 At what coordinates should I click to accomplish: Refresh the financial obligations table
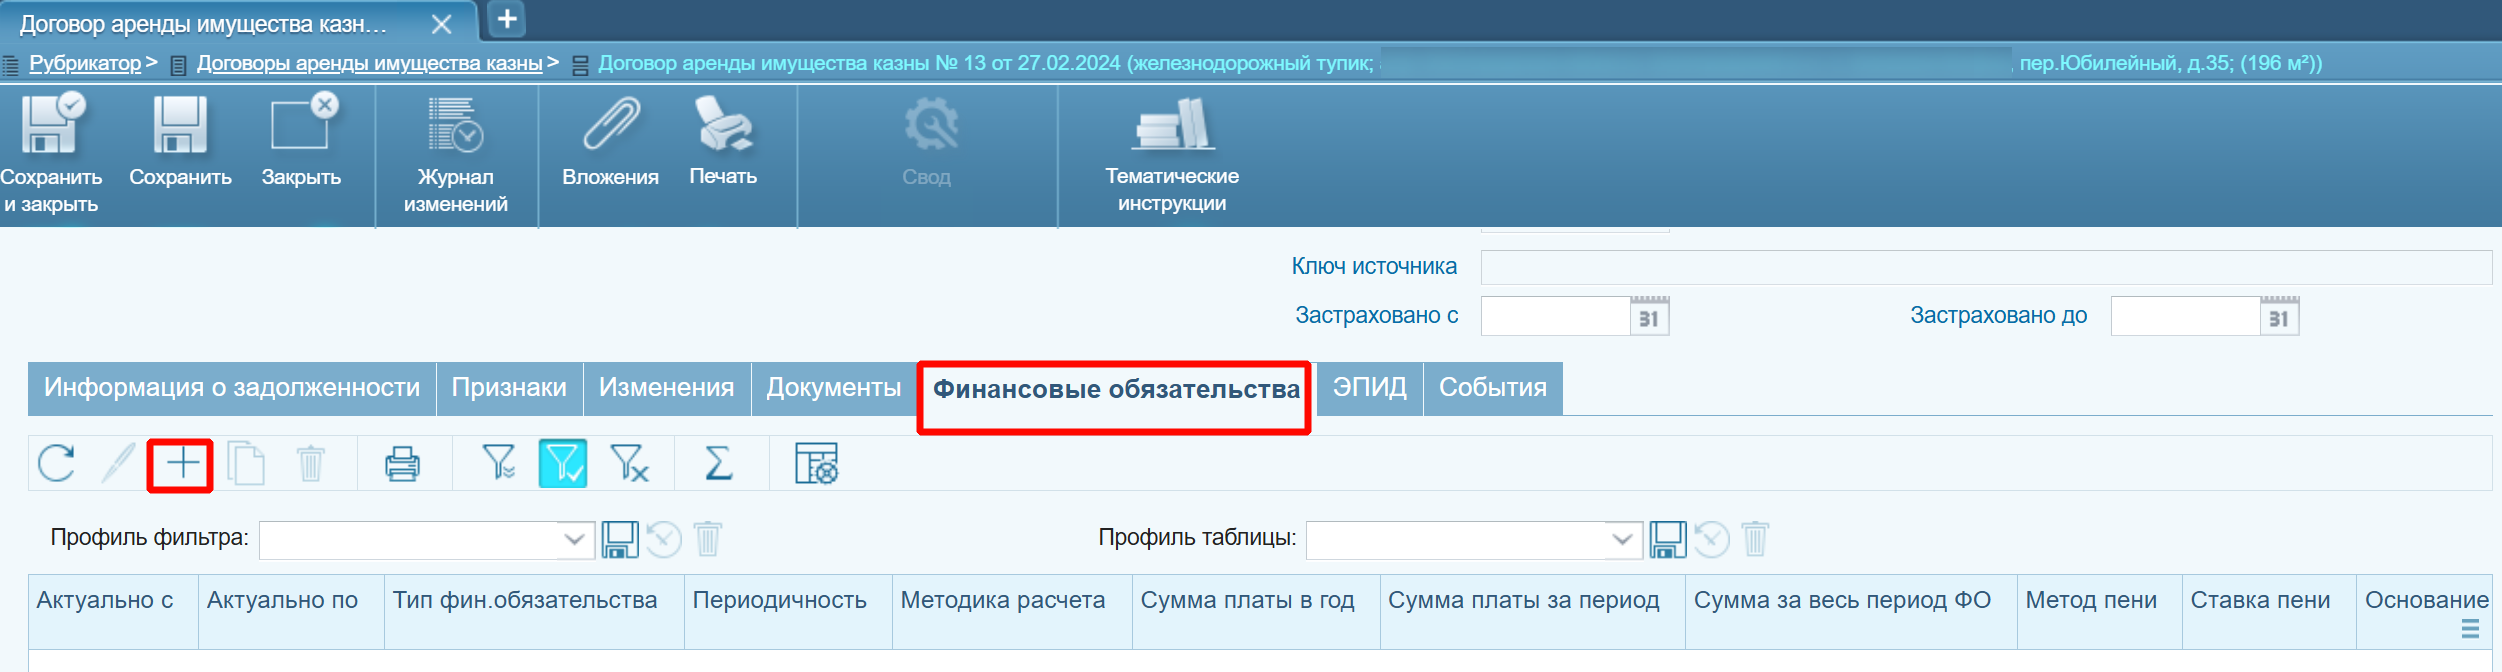pos(57,464)
